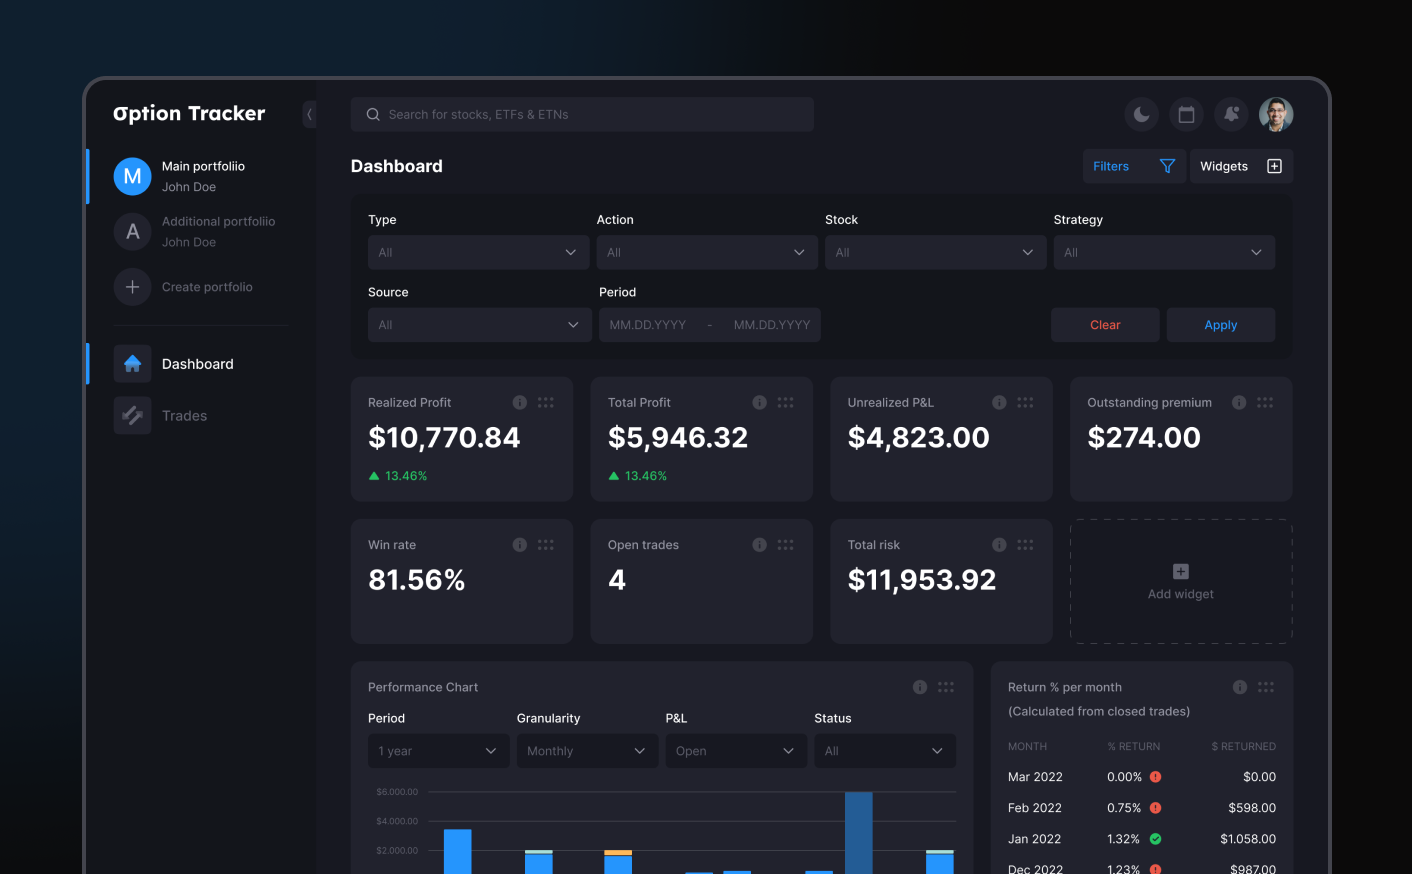Select the Trades icon in the sidebar
1412x874 pixels.
[132, 415]
